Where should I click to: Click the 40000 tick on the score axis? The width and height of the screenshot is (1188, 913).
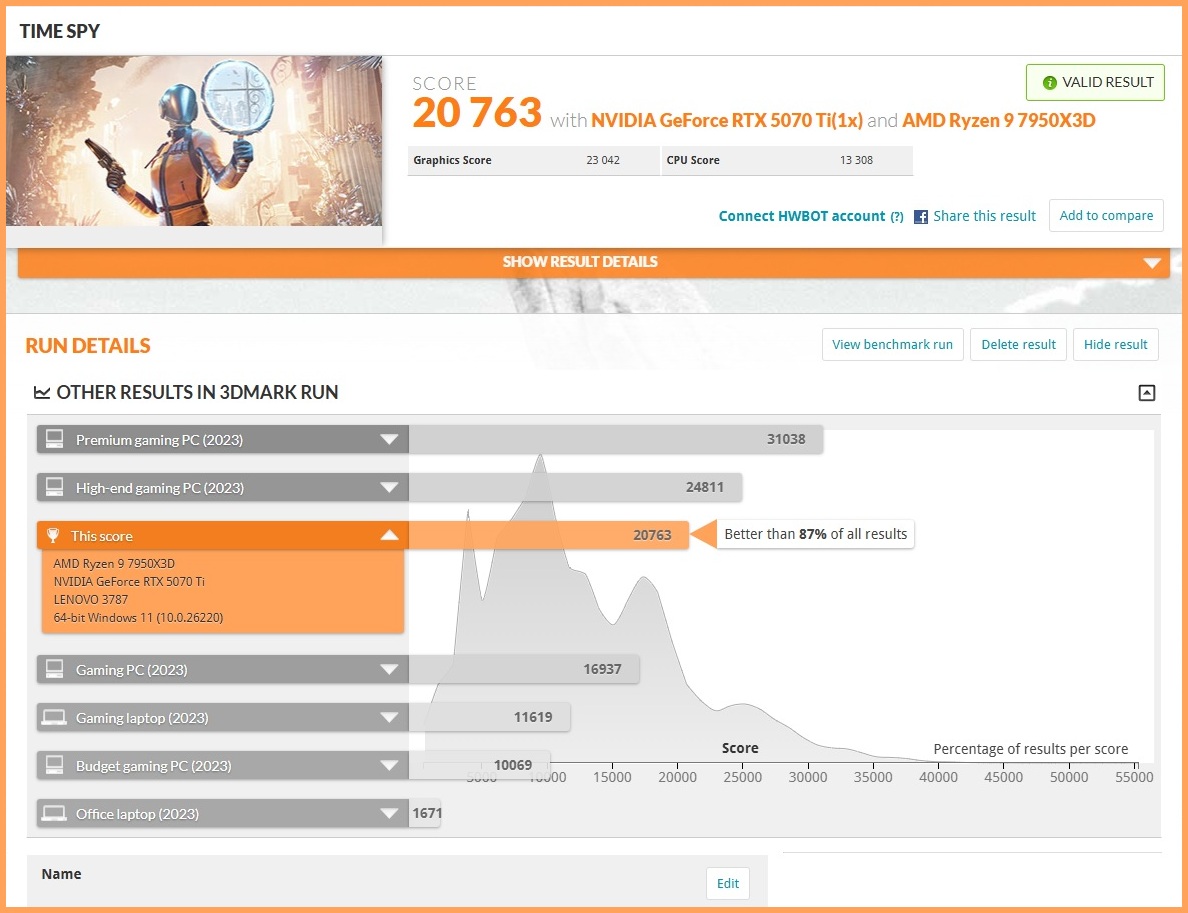938,777
